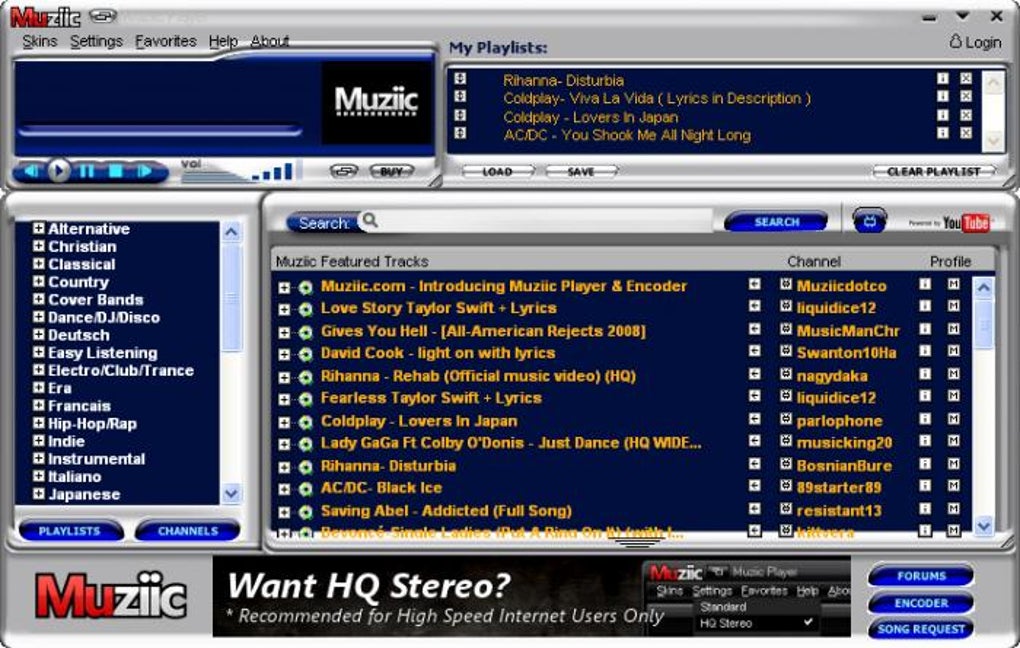Click into the Search input field

pyautogui.click(x=545, y=221)
